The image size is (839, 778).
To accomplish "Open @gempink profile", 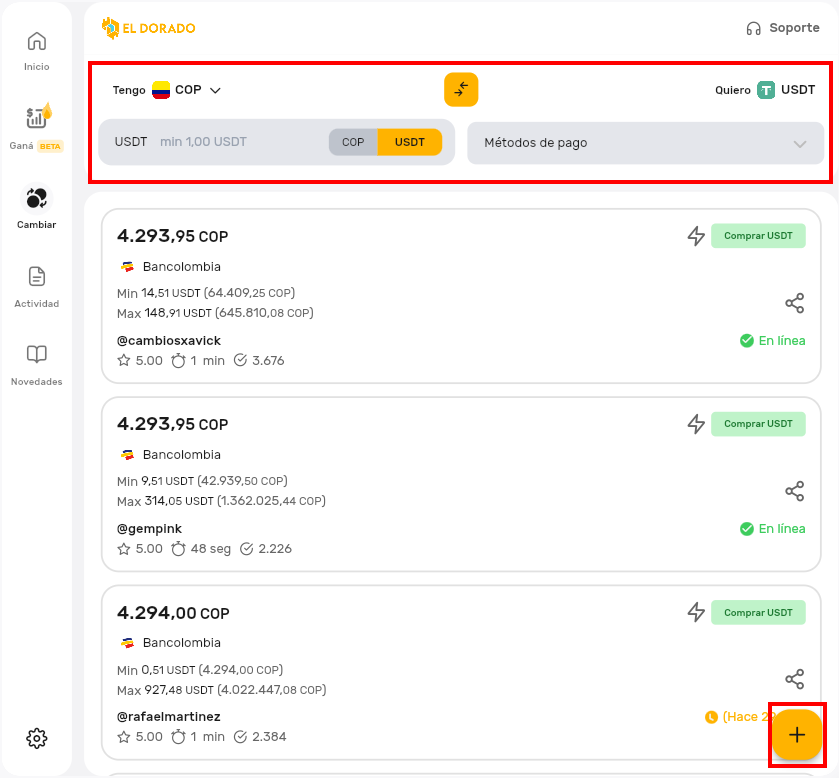I will [x=149, y=529].
